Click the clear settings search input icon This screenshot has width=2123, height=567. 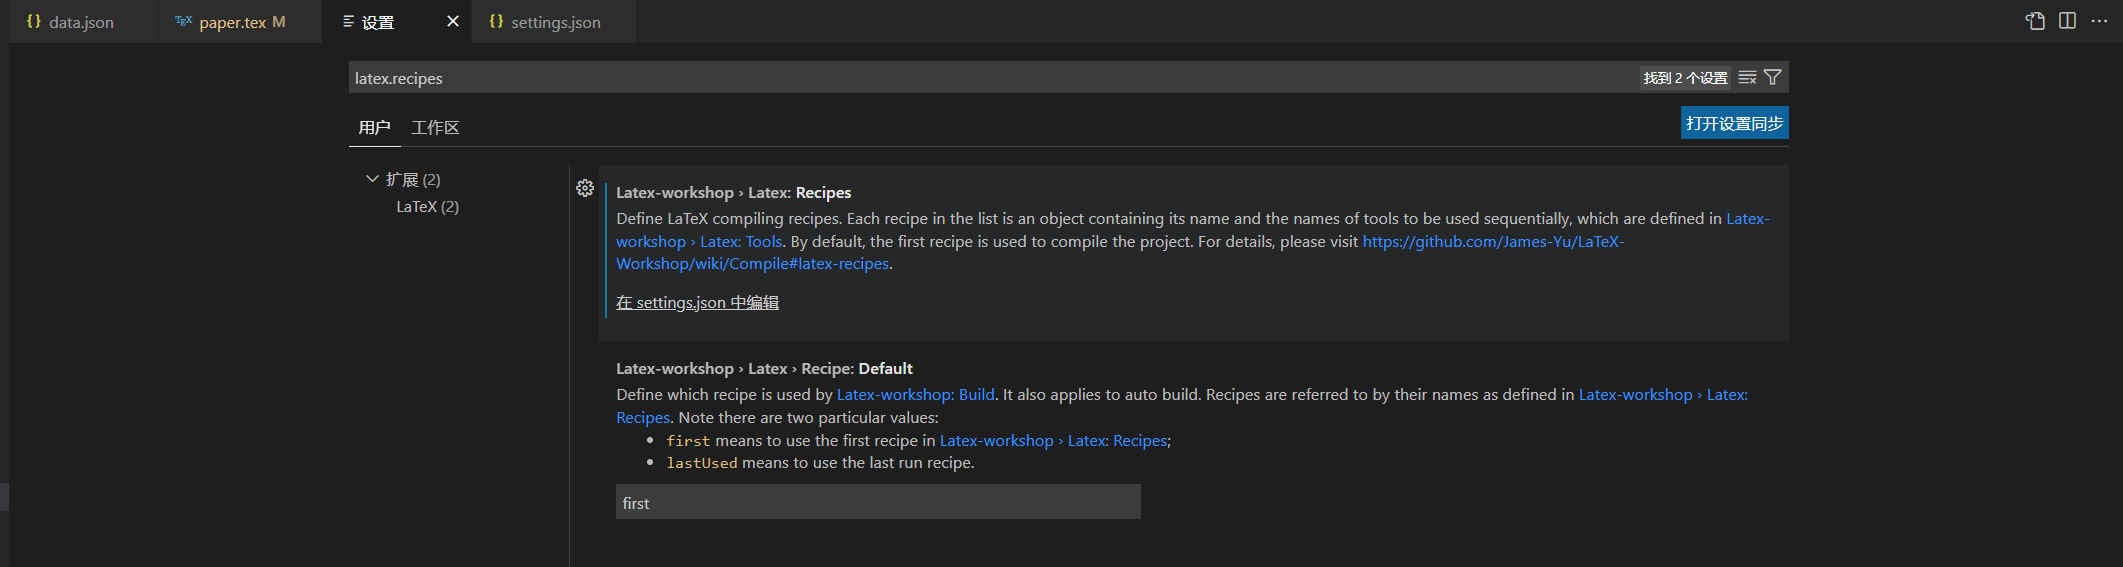[1747, 78]
